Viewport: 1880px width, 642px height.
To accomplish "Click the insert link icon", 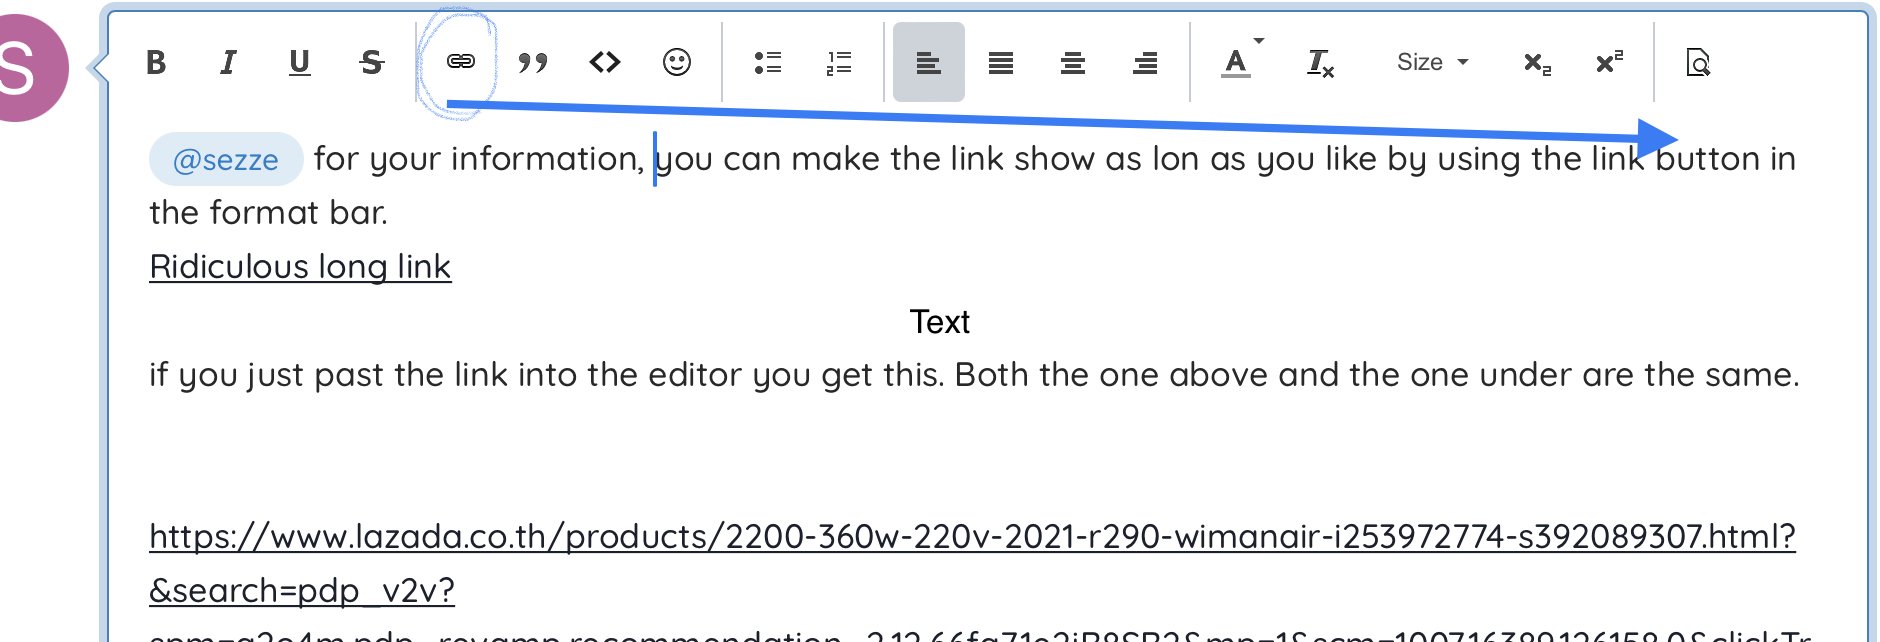I will click(x=460, y=62).
